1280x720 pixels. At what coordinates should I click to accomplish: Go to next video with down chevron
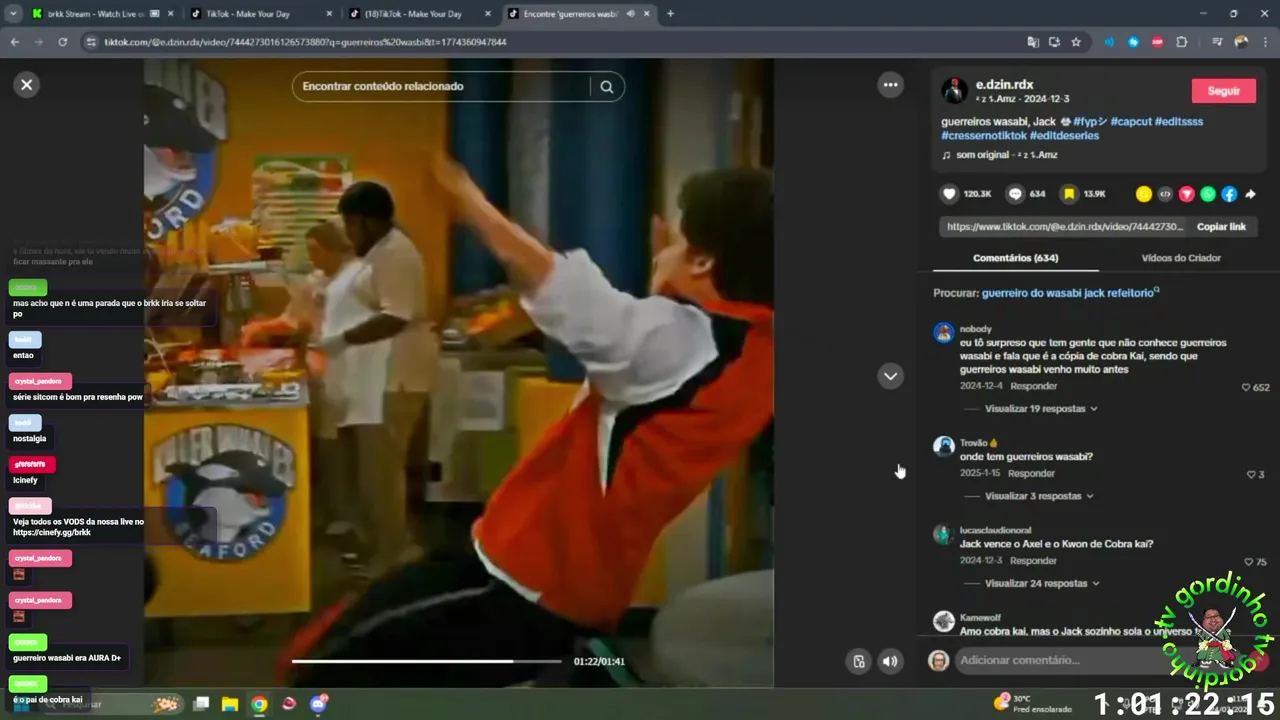click(890, 376)
